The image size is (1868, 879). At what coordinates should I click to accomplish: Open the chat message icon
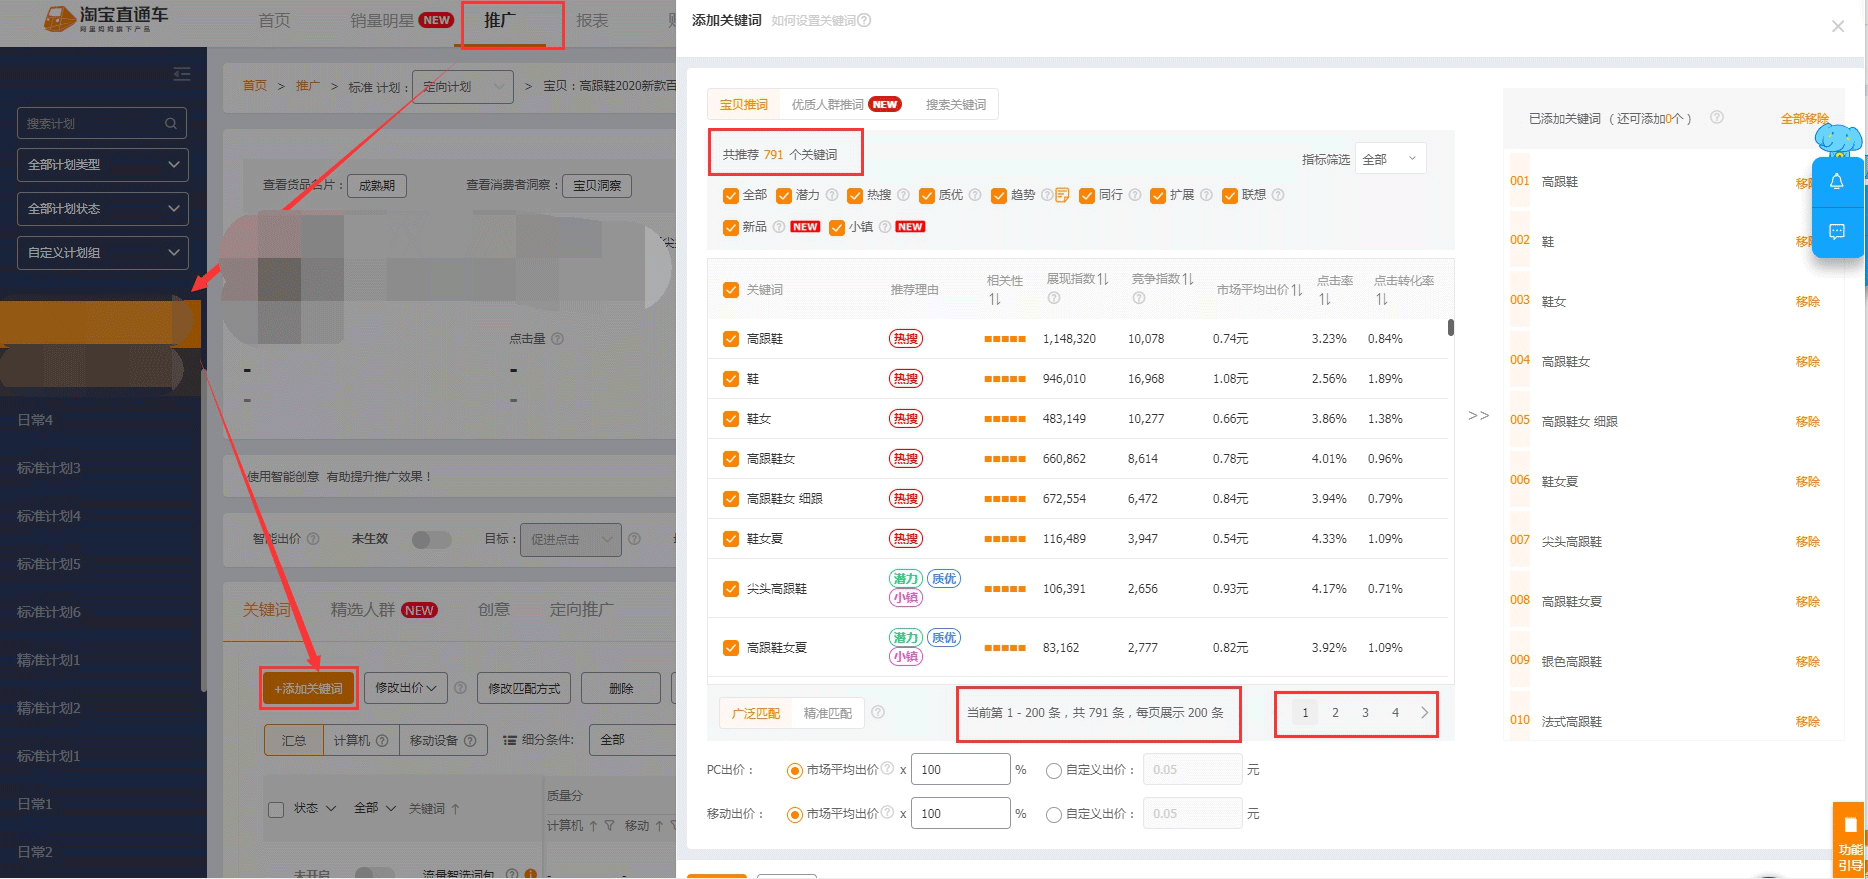(1837, 232)
